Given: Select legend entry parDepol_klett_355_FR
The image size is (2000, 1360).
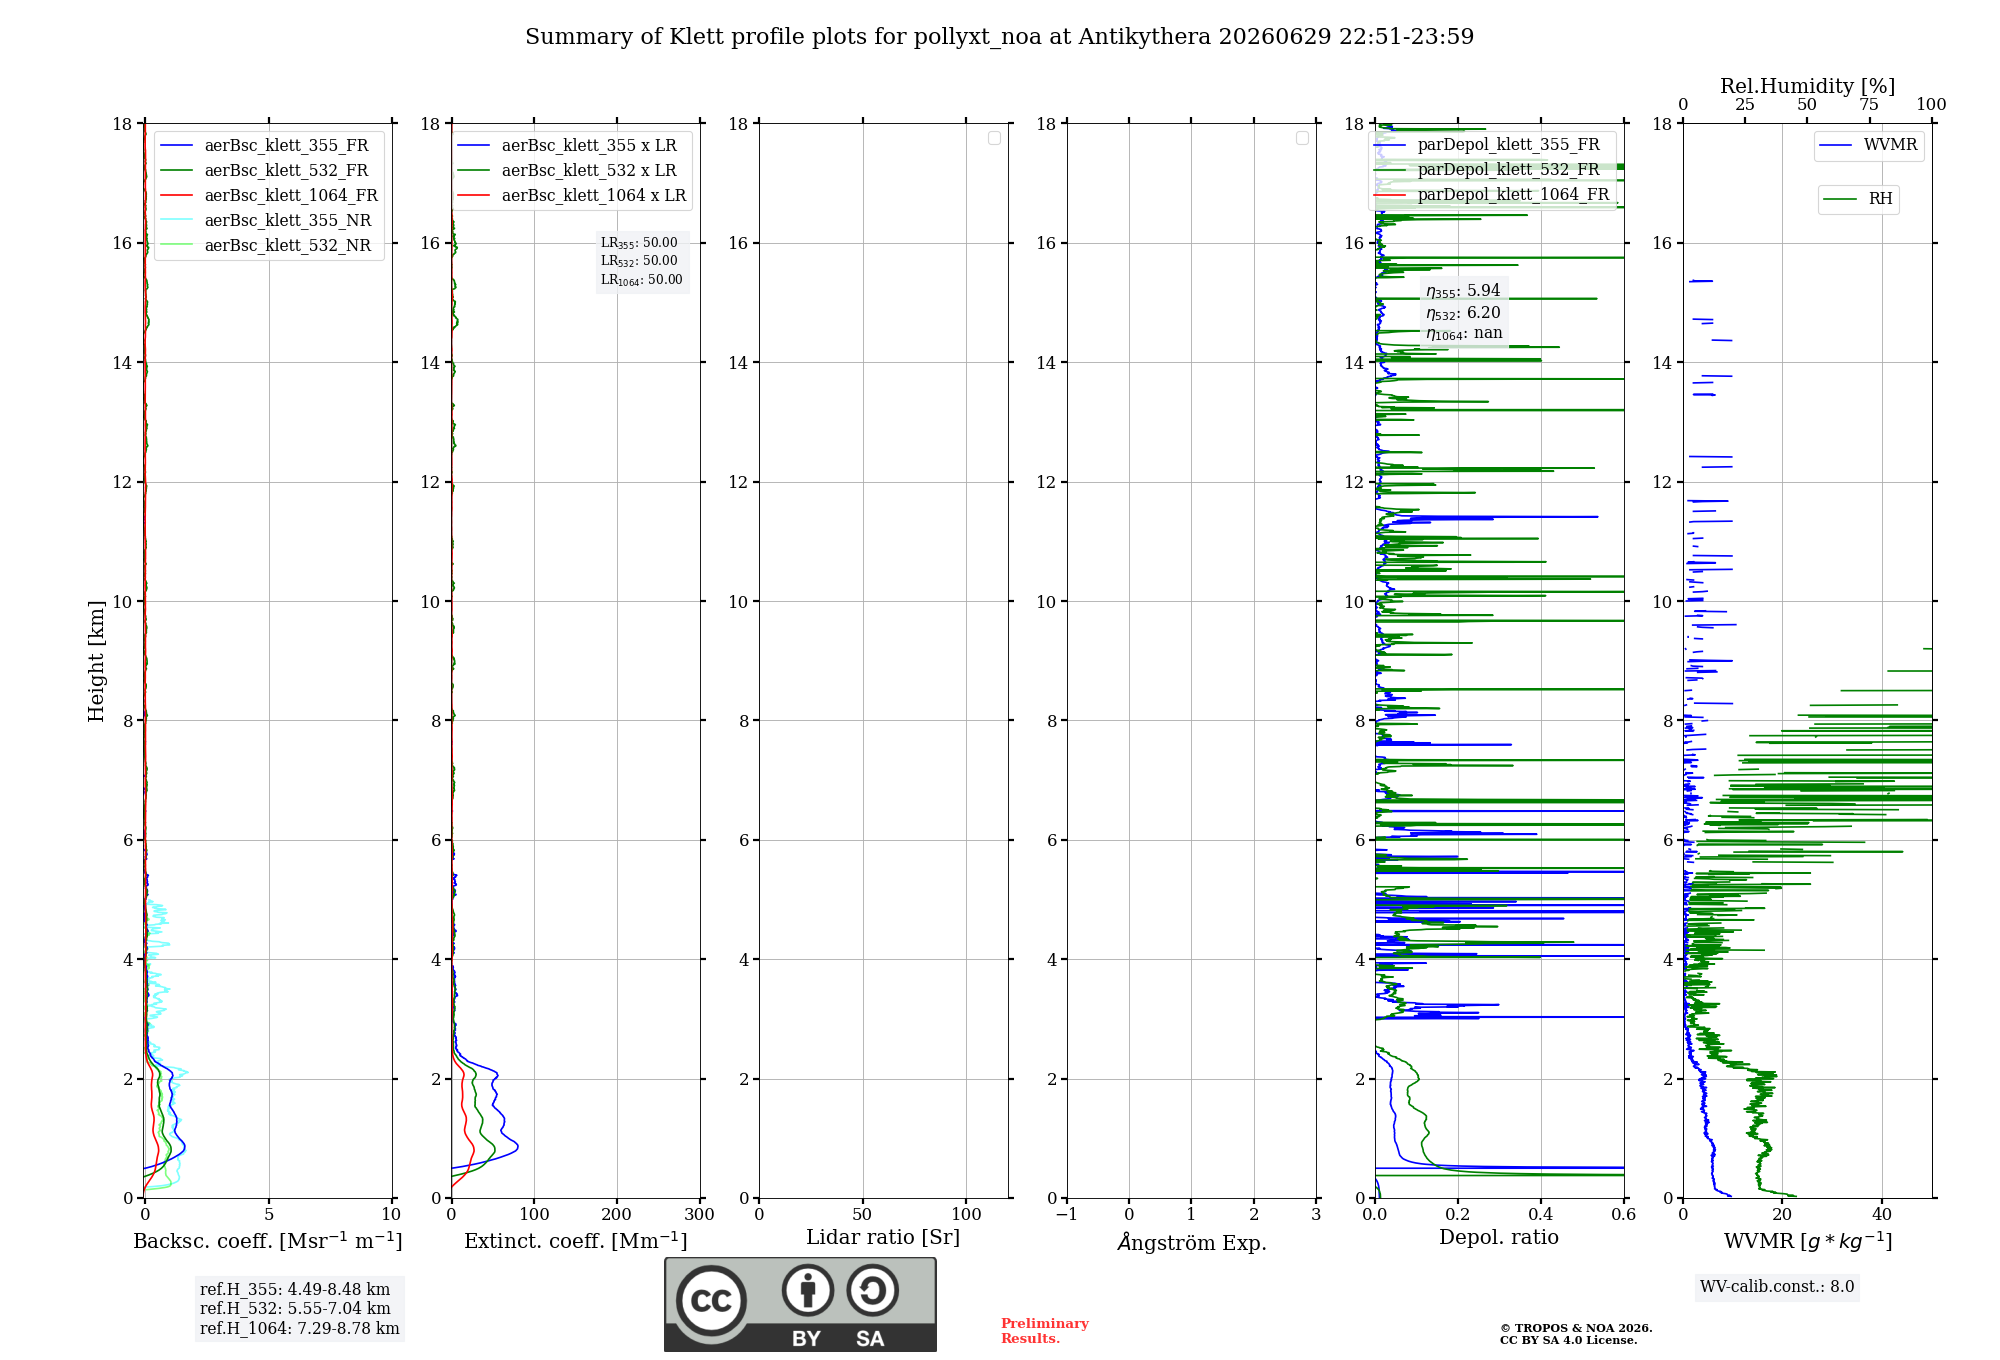Looking at the screenshot, I should [1489, 144].
